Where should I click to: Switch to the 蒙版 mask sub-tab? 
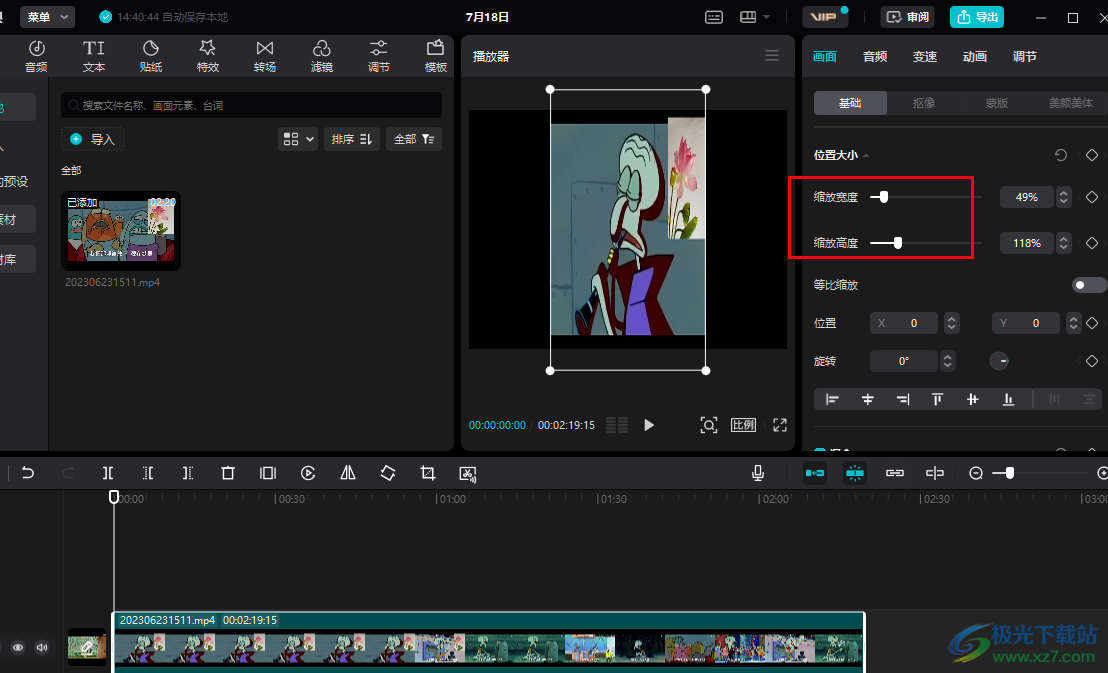coord(996,103)
